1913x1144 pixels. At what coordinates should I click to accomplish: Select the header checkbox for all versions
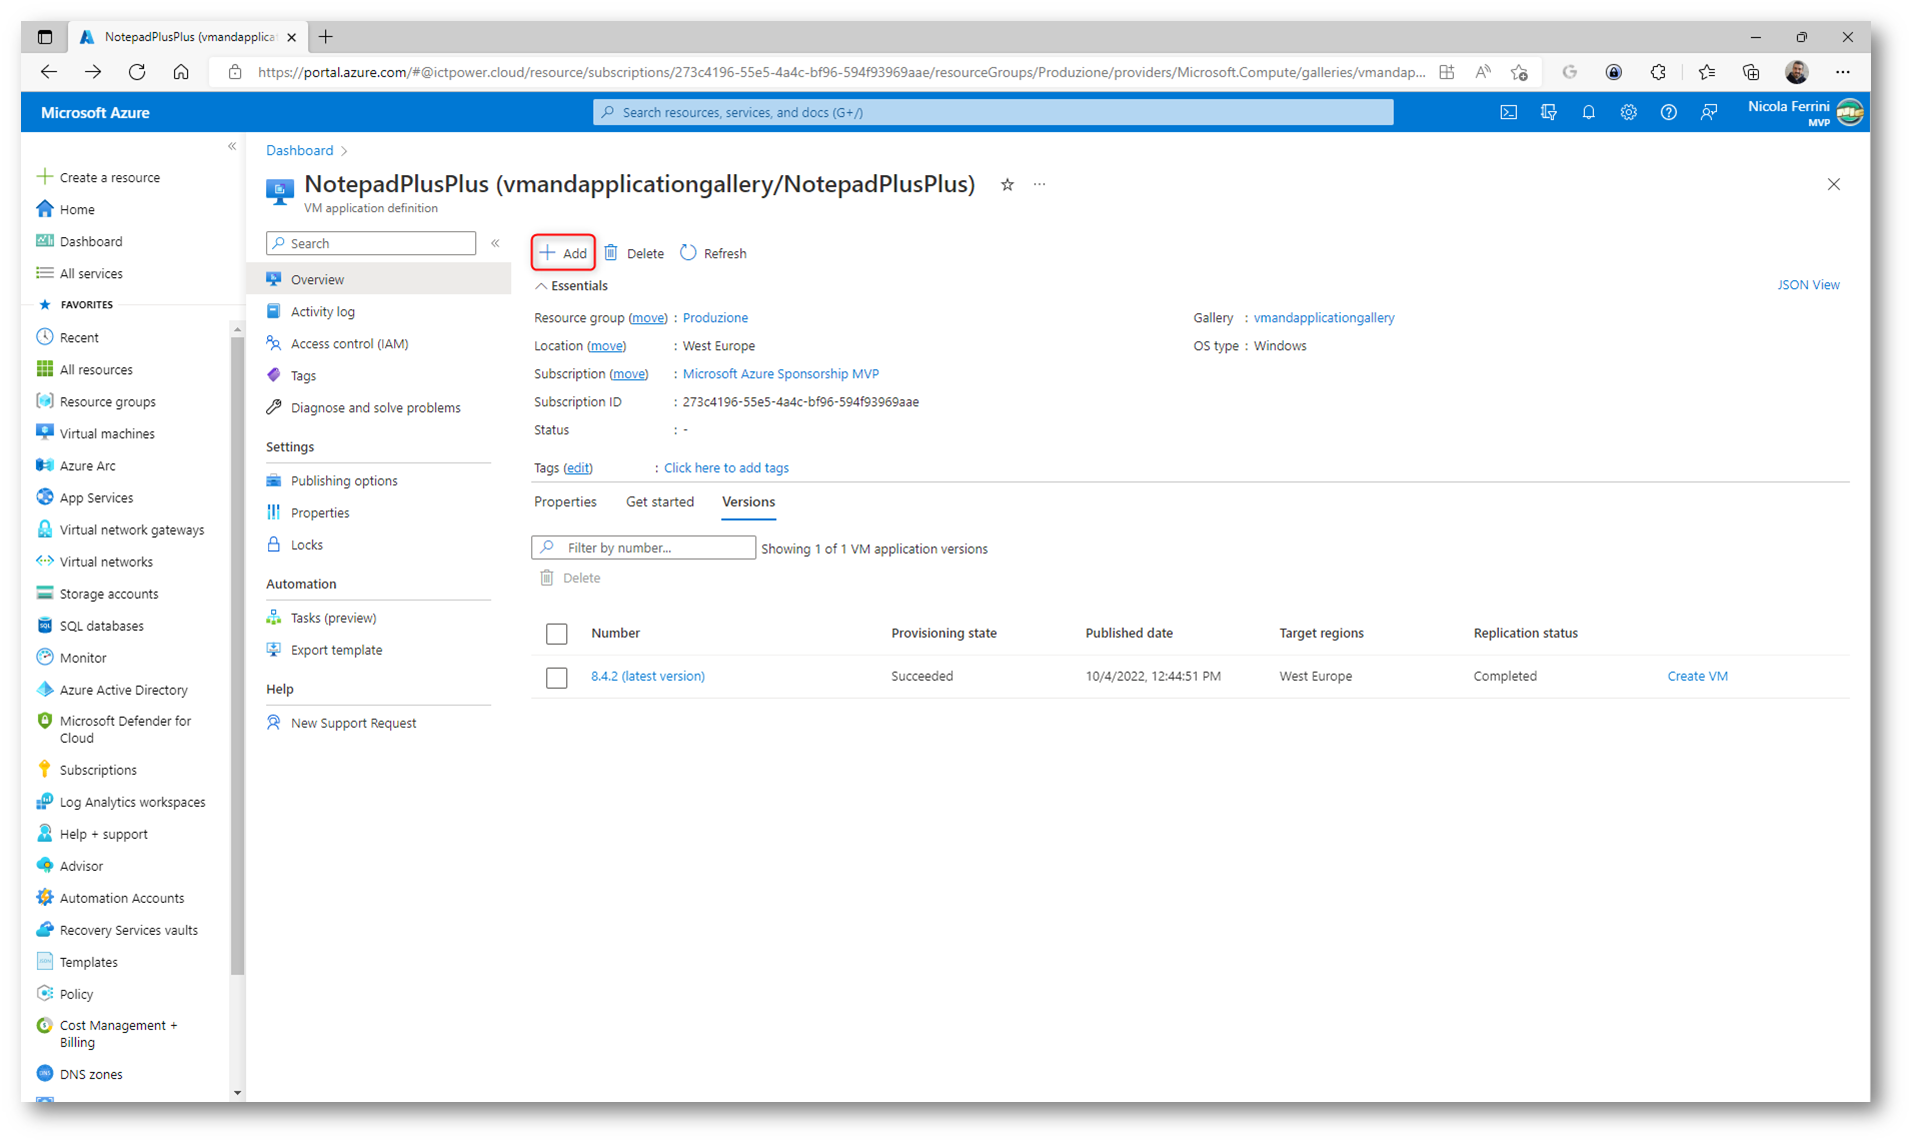[557, 634]
